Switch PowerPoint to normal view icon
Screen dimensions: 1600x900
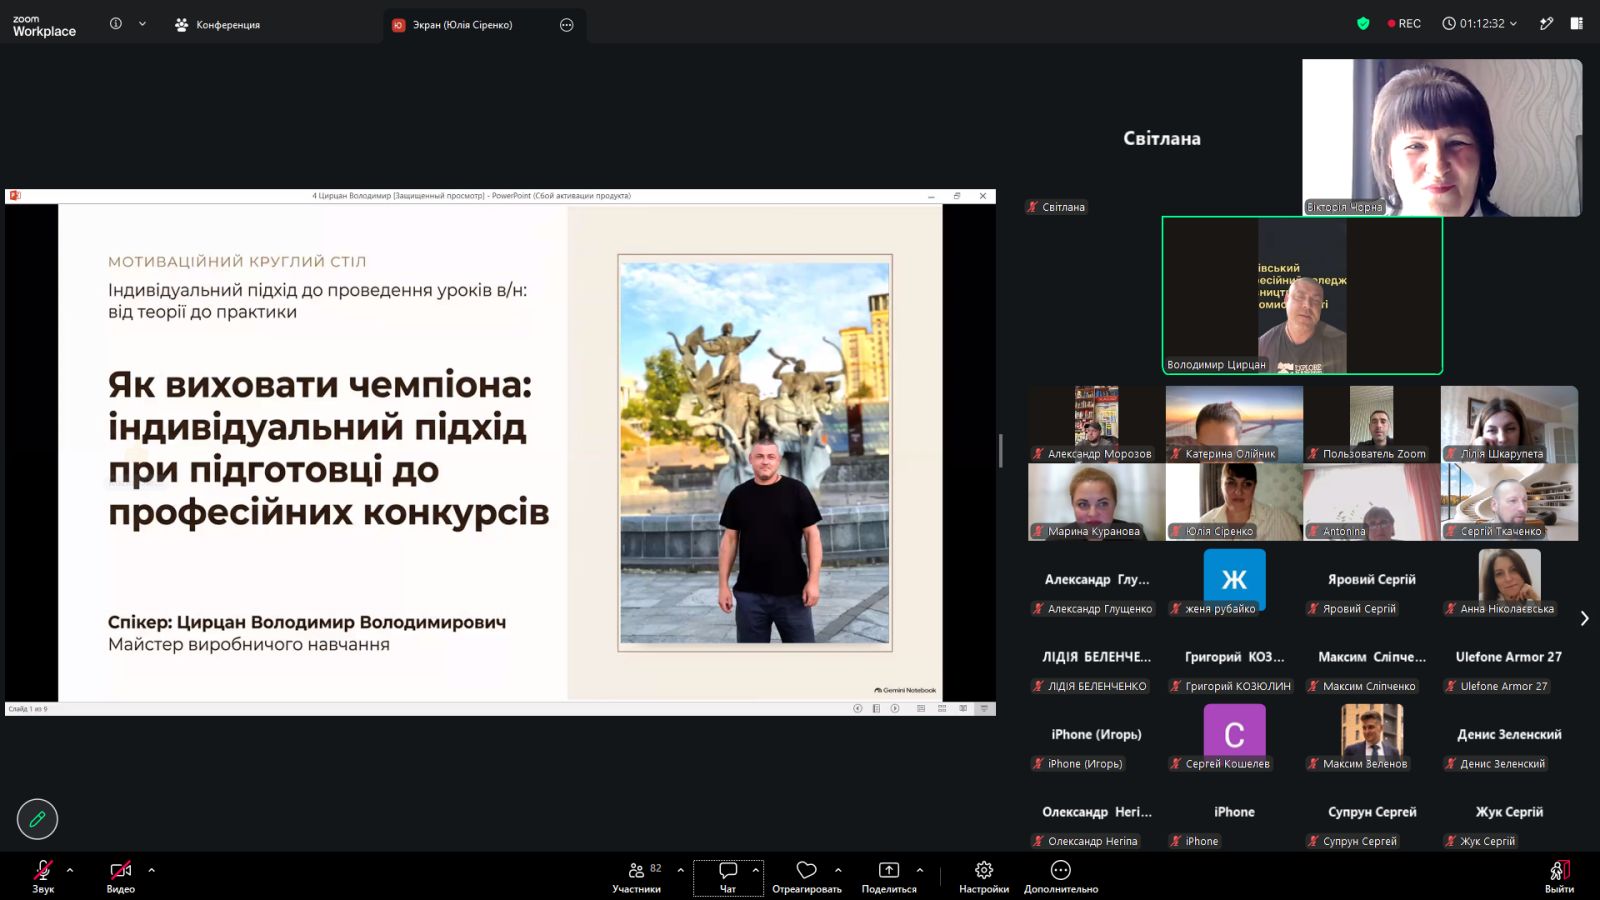click(x=921, y=708)
